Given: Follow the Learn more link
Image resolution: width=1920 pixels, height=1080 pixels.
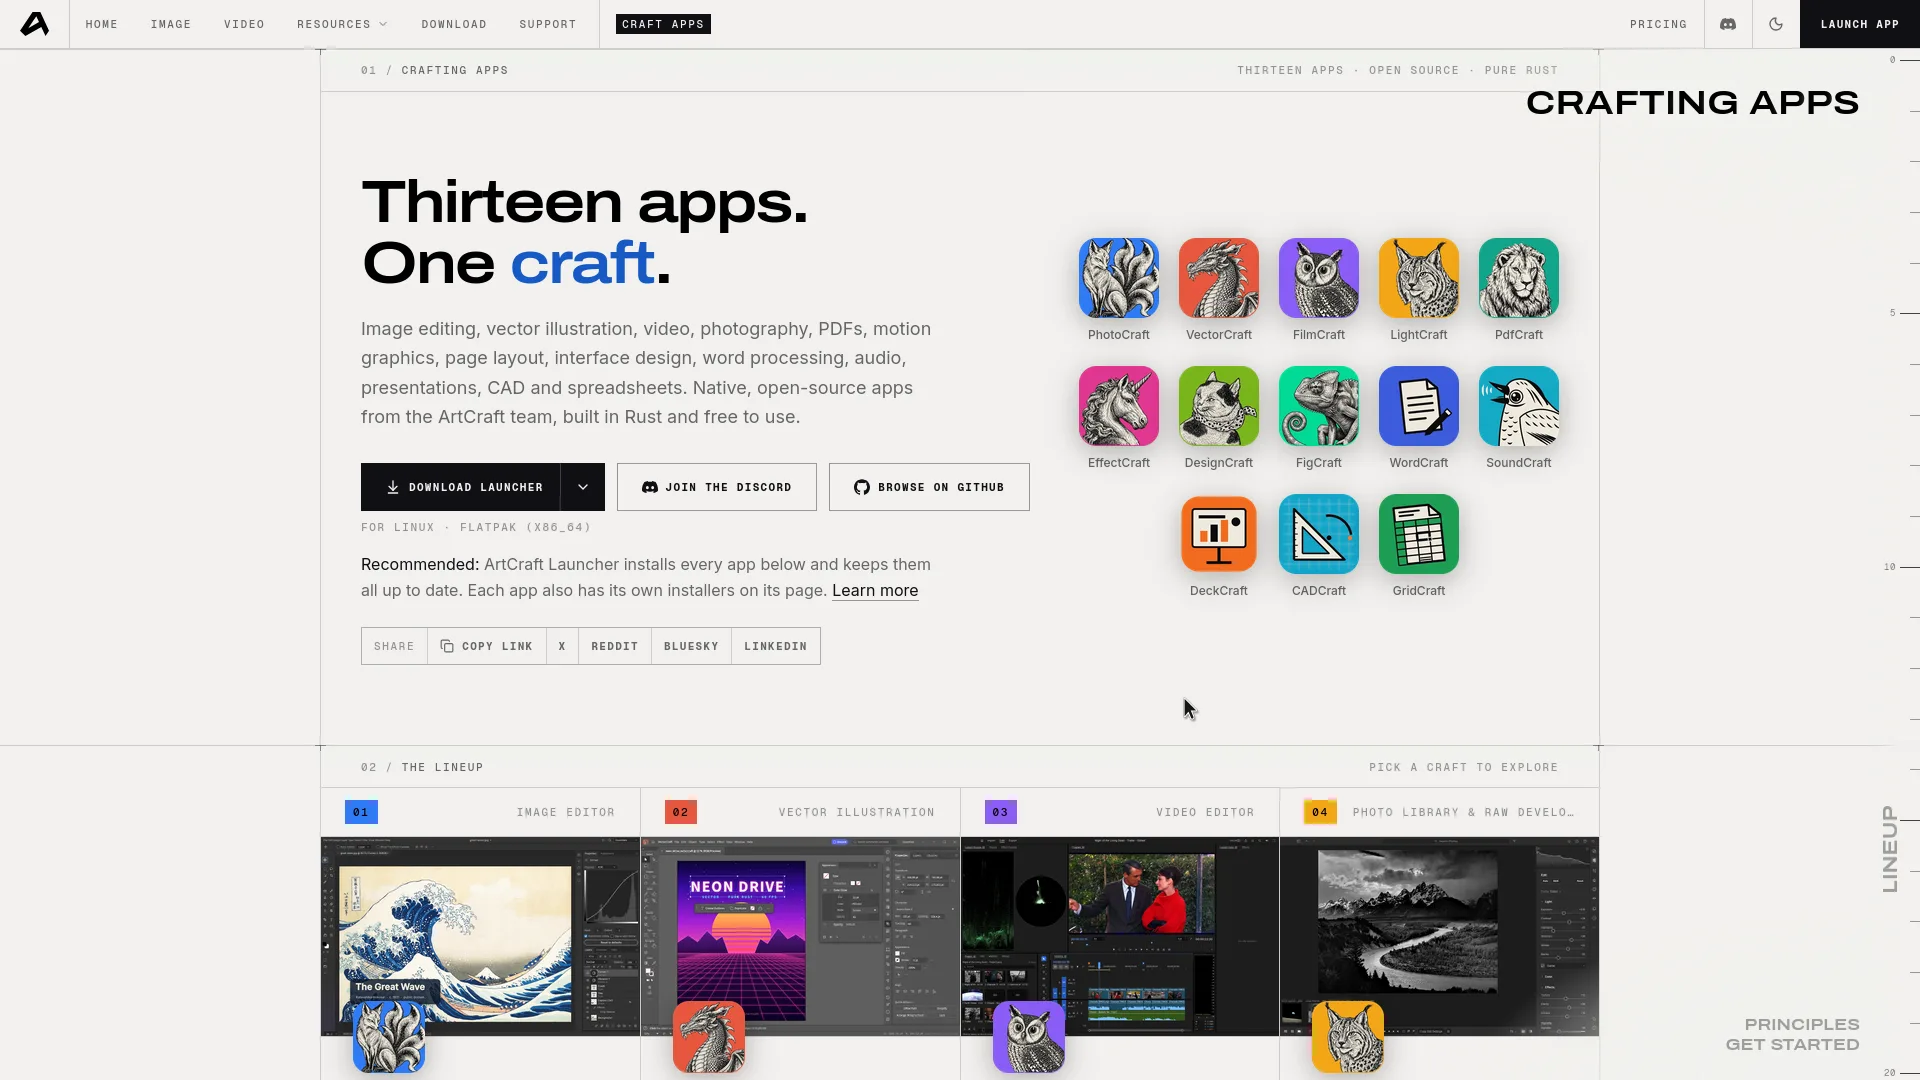Looking at the screenshot, I should [875, 591].
